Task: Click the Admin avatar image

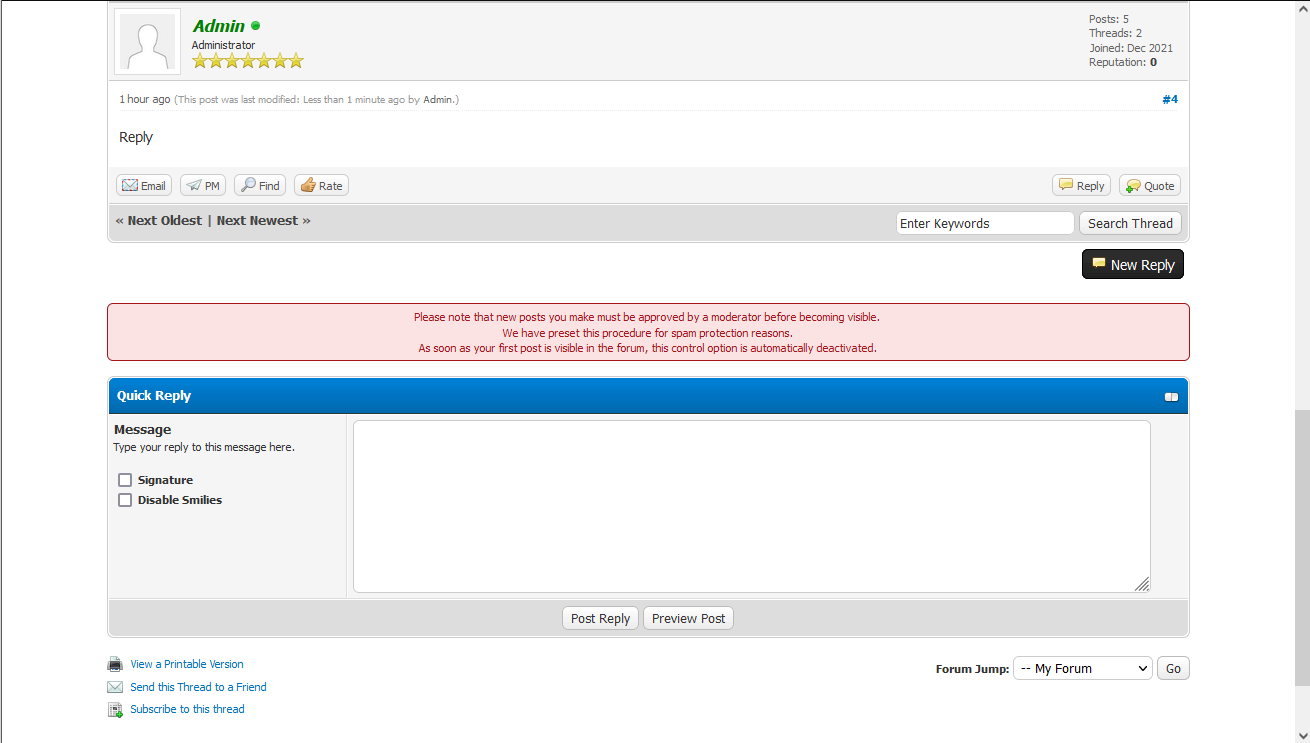Action: [147, 42]
